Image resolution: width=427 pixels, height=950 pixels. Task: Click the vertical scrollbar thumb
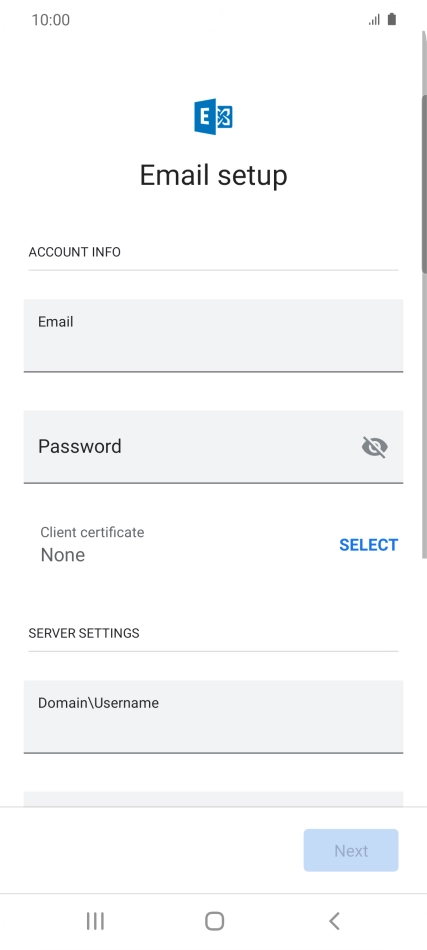click(x=424, y=183)
